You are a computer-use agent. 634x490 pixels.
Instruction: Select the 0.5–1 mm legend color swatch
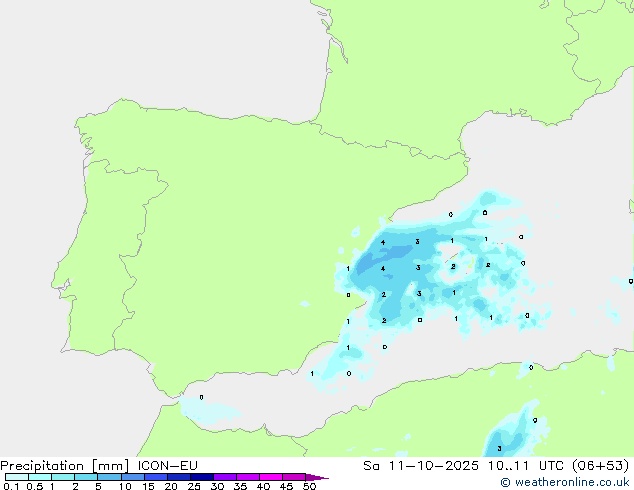(40, 477)
